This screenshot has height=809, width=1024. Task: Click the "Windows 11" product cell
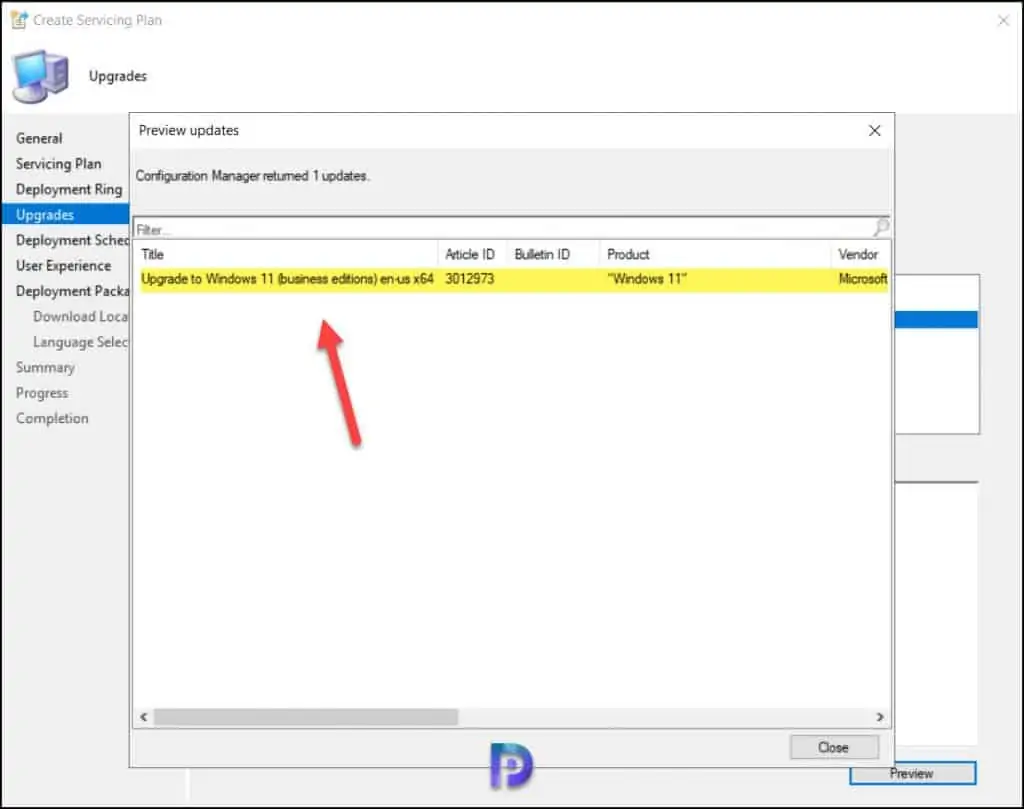pyautogui.click(x=647, y=279)
